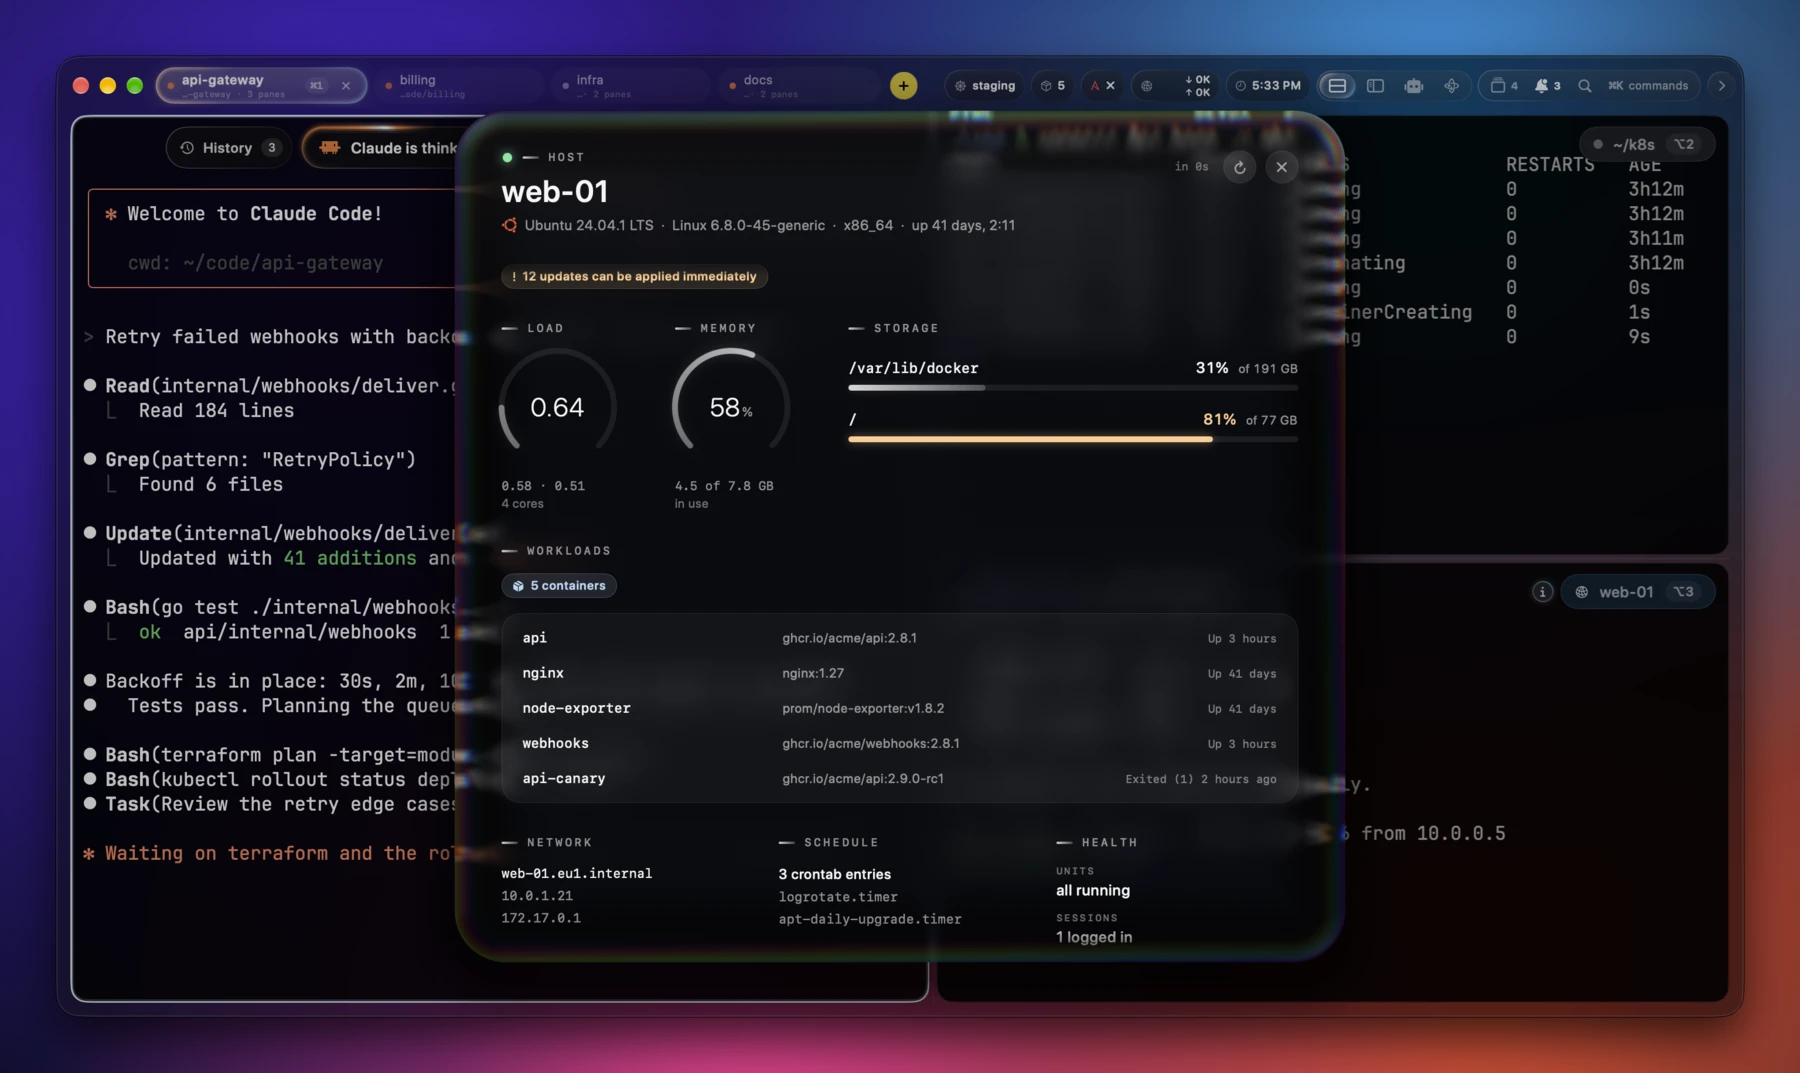Open History with 3 entries

coord(229,148)
